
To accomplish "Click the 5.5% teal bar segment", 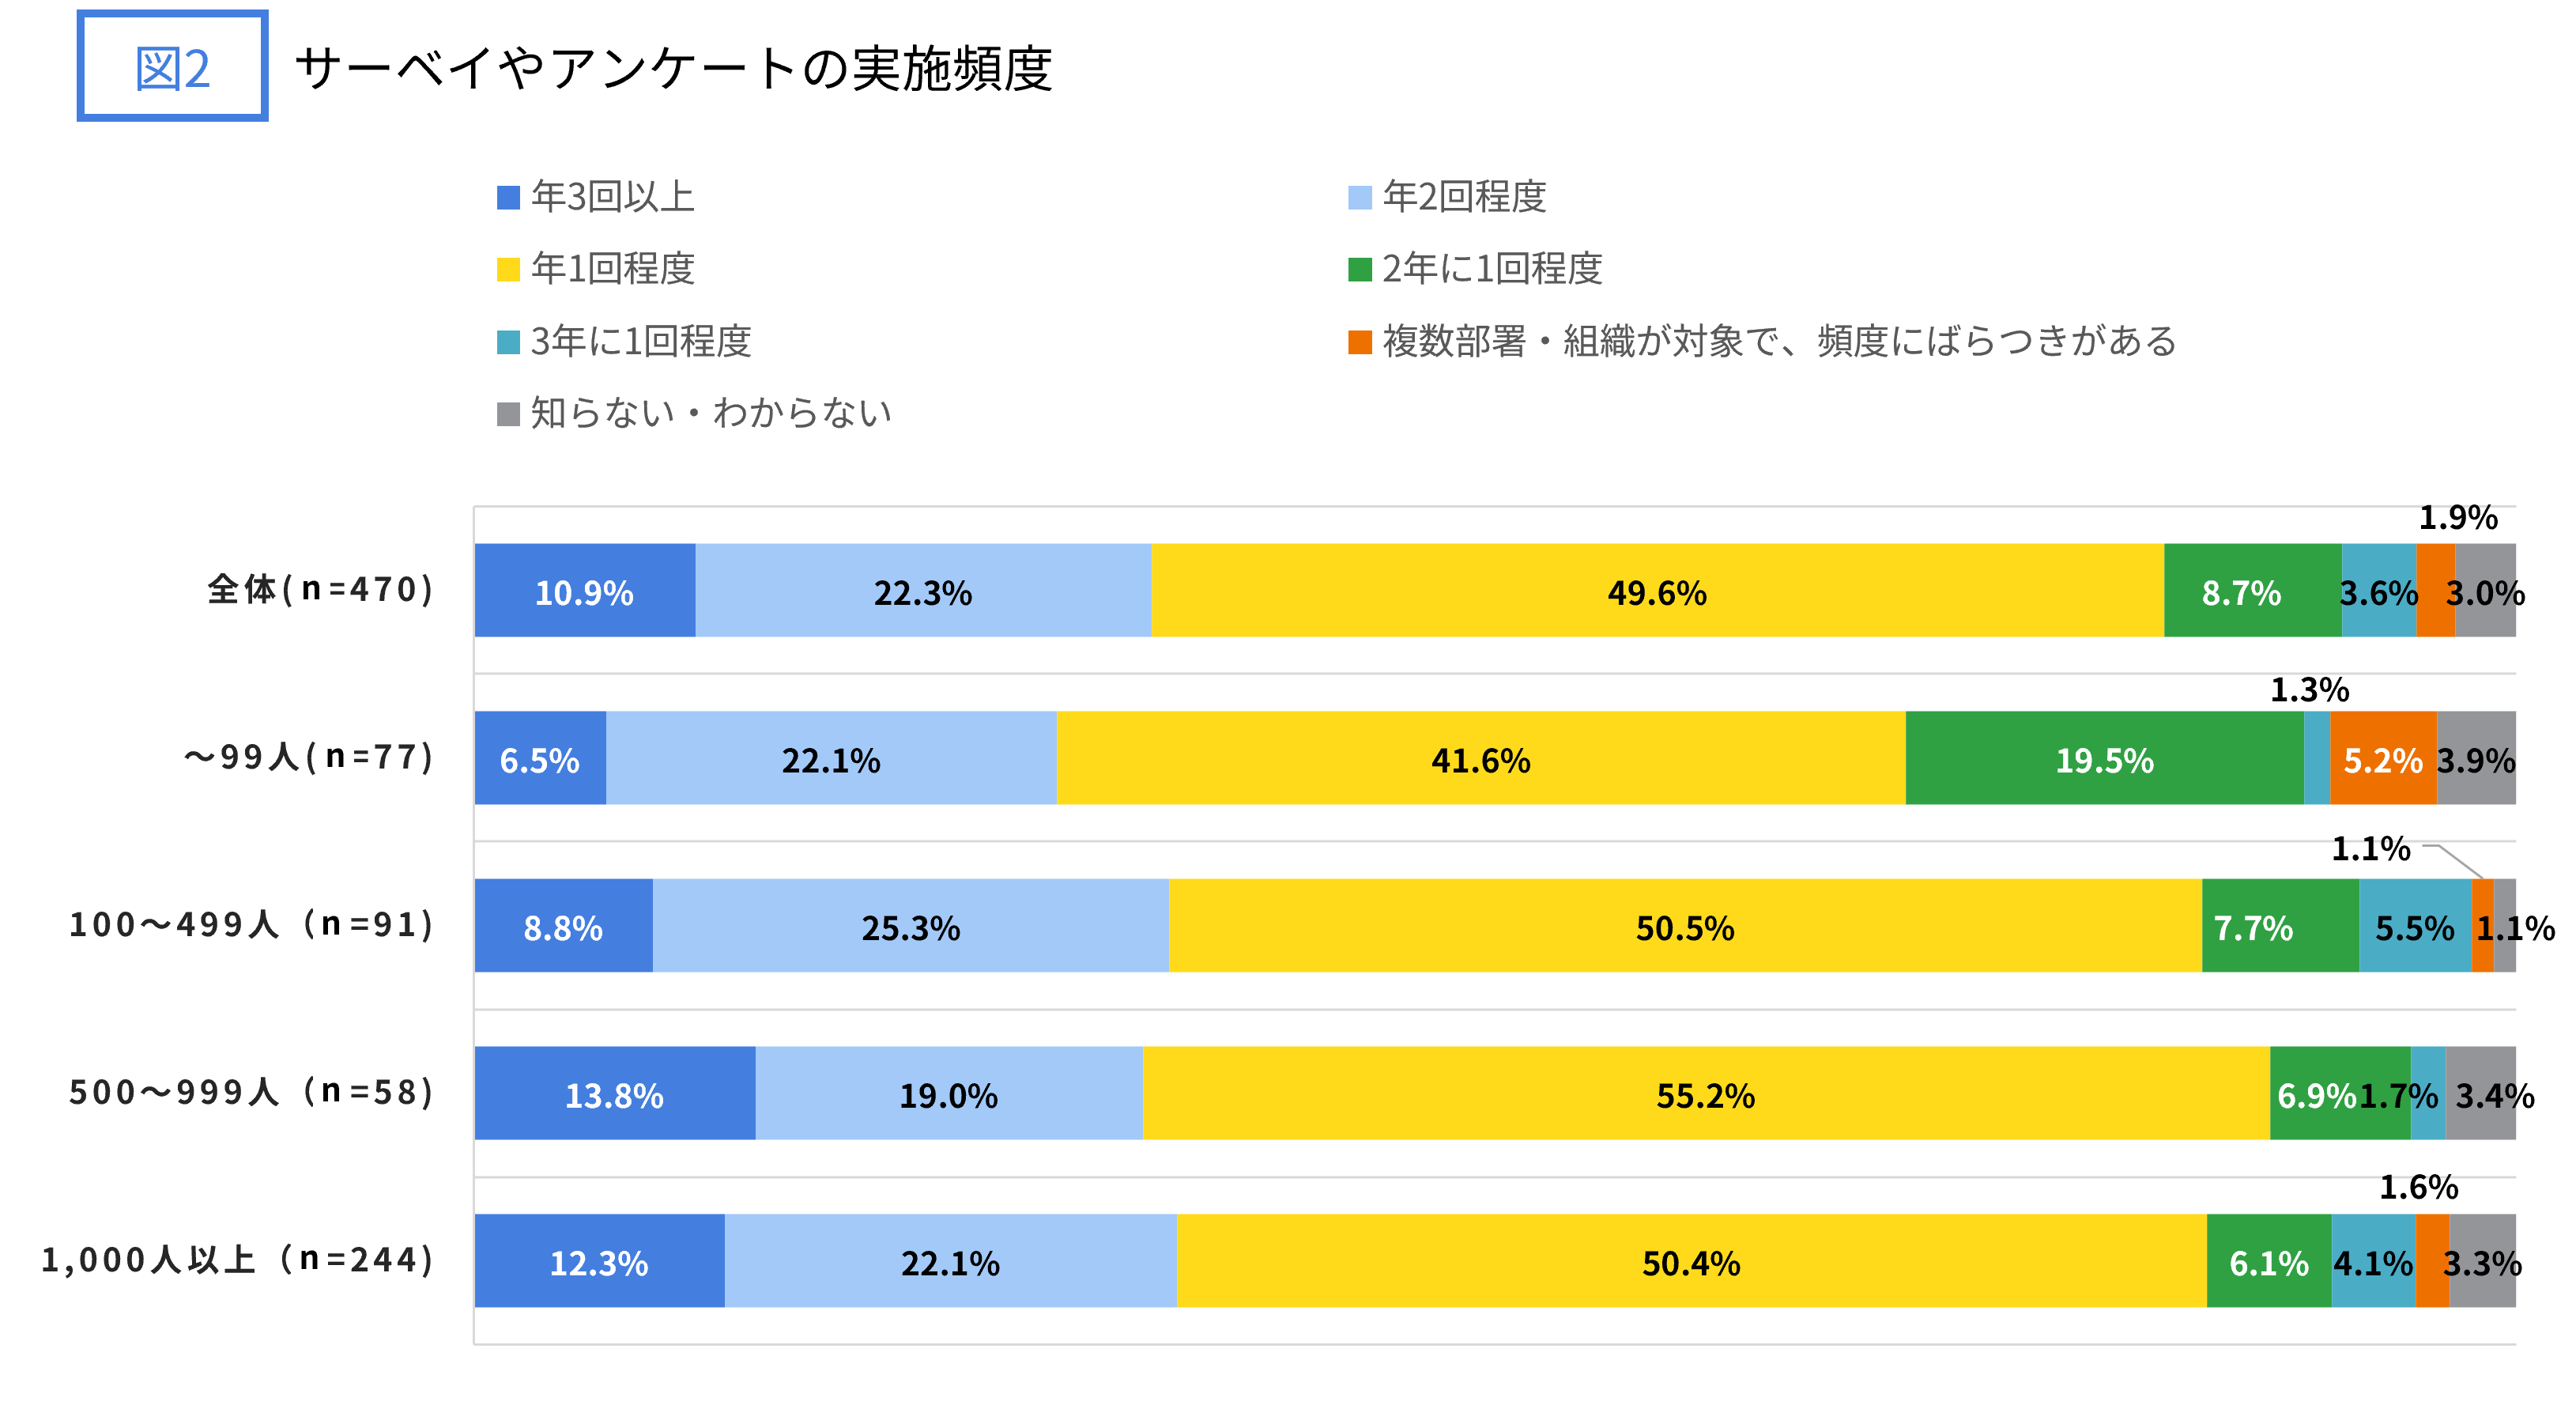I will pyautogui.click(x=2413, y=927).
